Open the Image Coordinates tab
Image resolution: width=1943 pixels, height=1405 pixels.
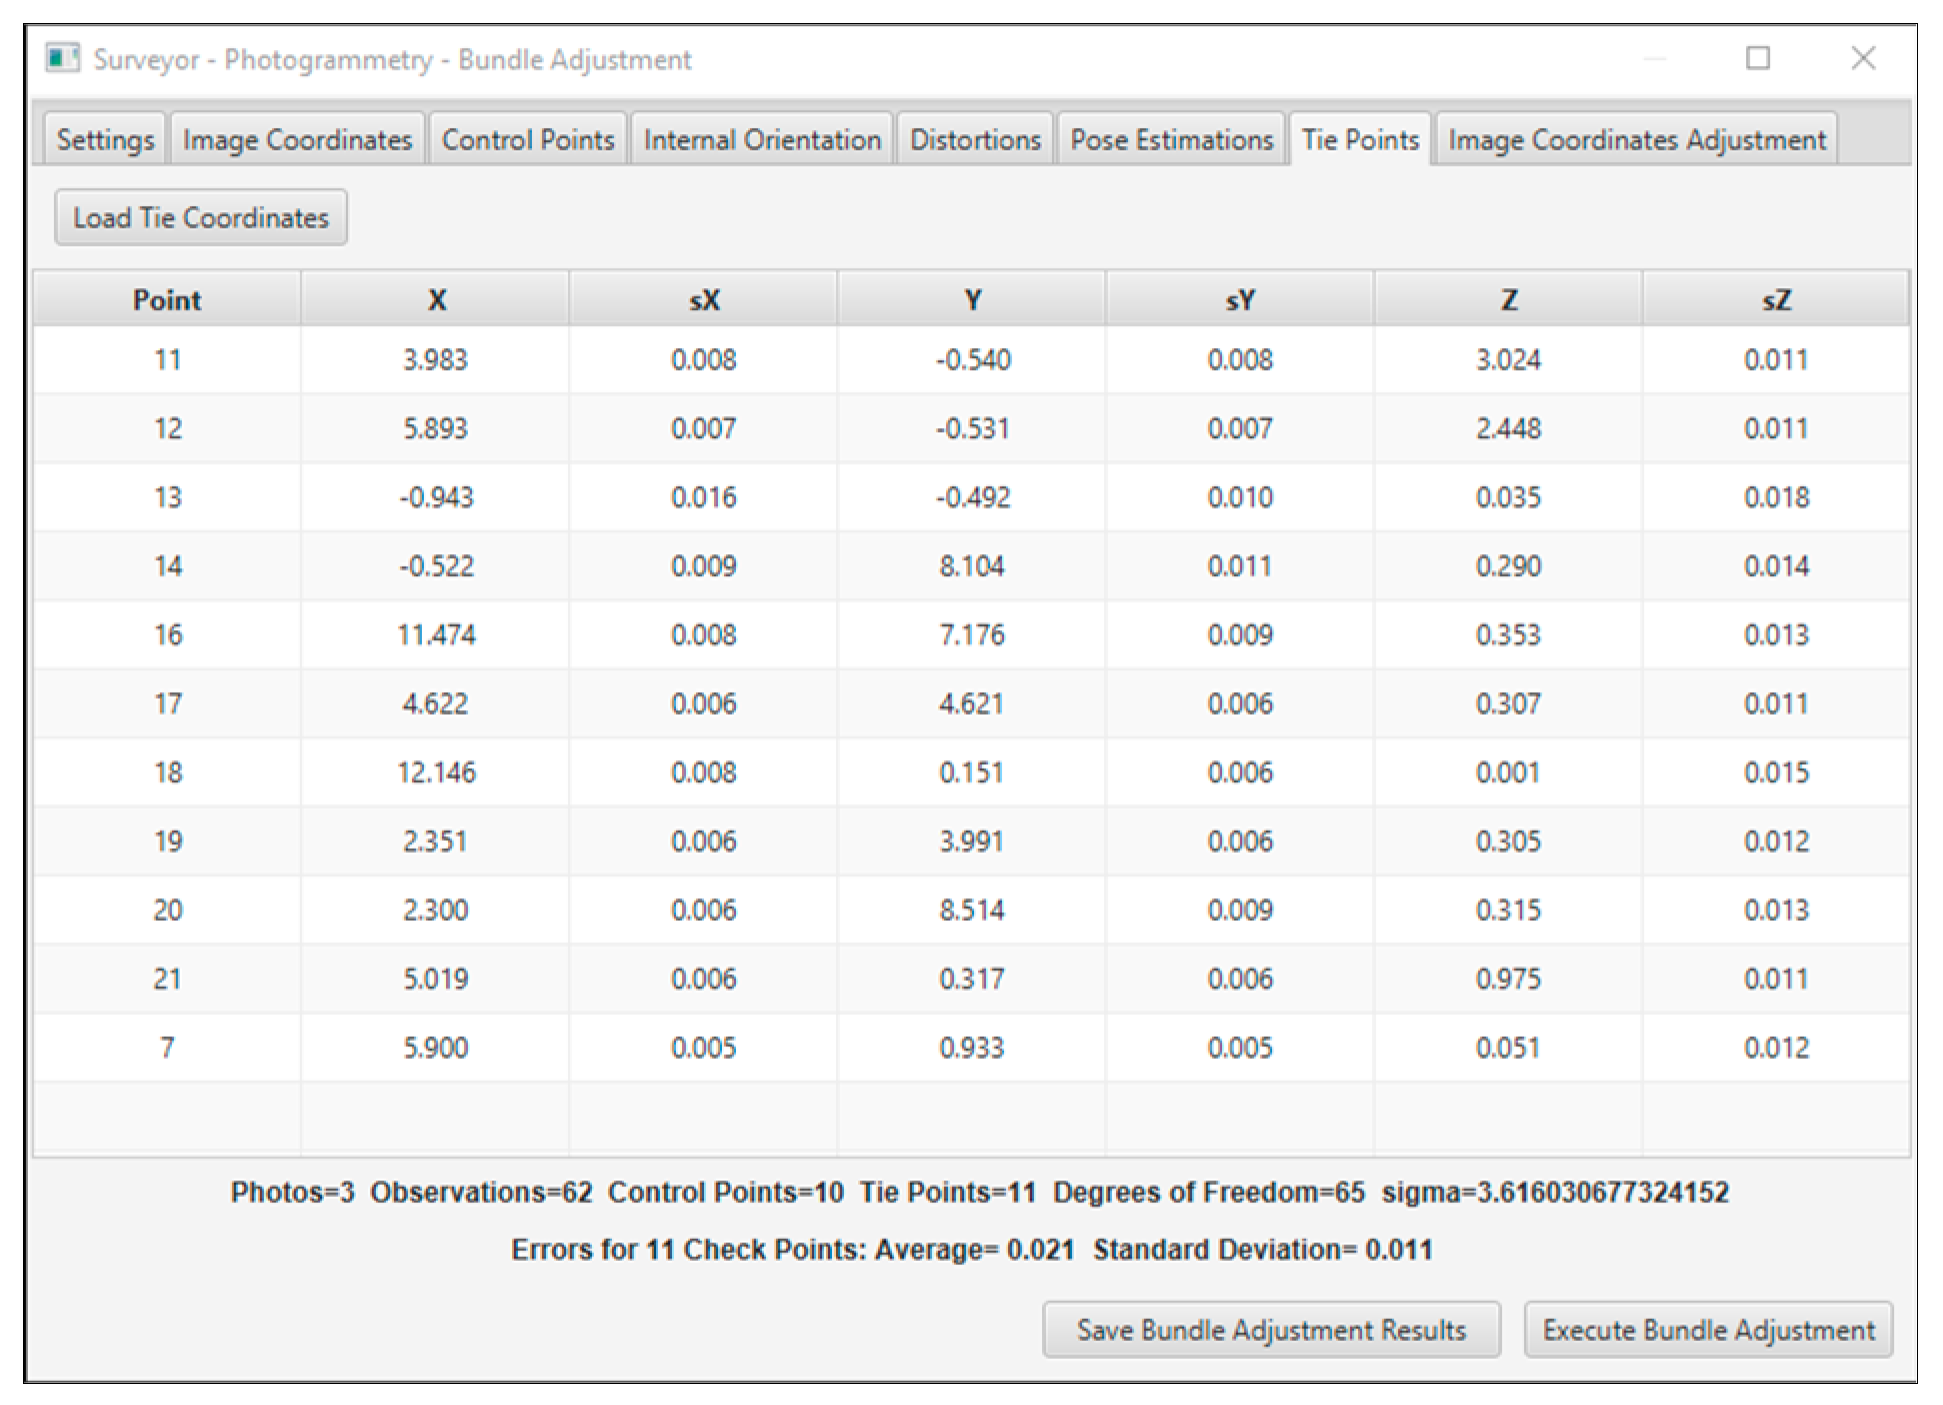pyautogui.click(x=297, y=140)
